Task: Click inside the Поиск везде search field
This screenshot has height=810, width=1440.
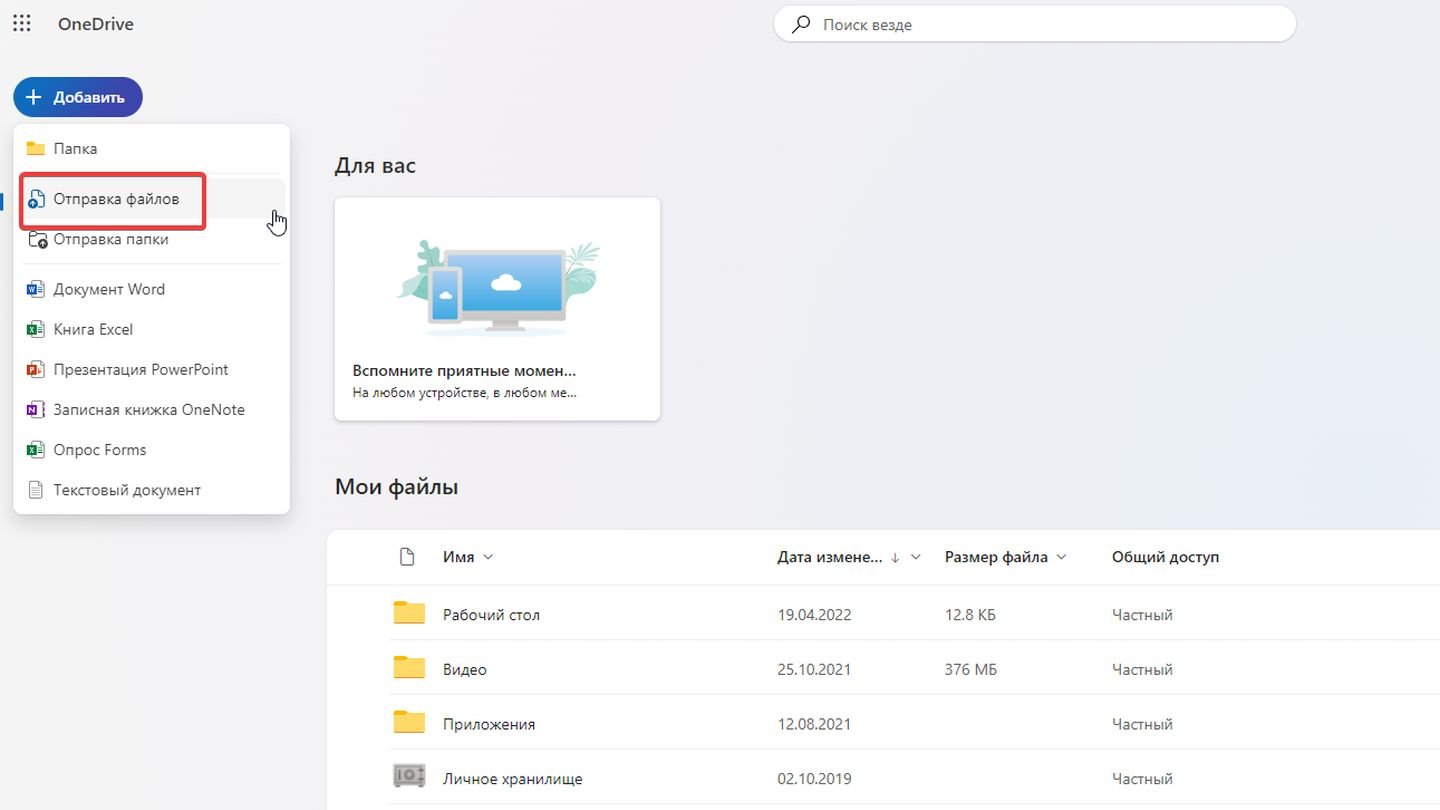Action: tap(1035, 25)
